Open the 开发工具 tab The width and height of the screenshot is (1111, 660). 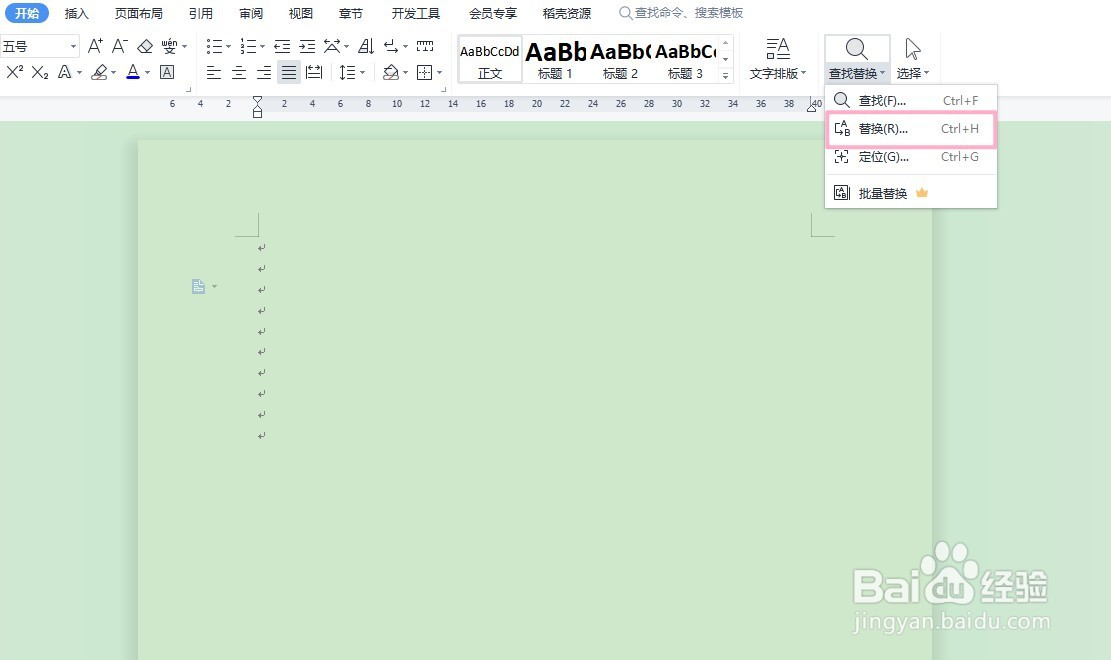click(416, 13)
